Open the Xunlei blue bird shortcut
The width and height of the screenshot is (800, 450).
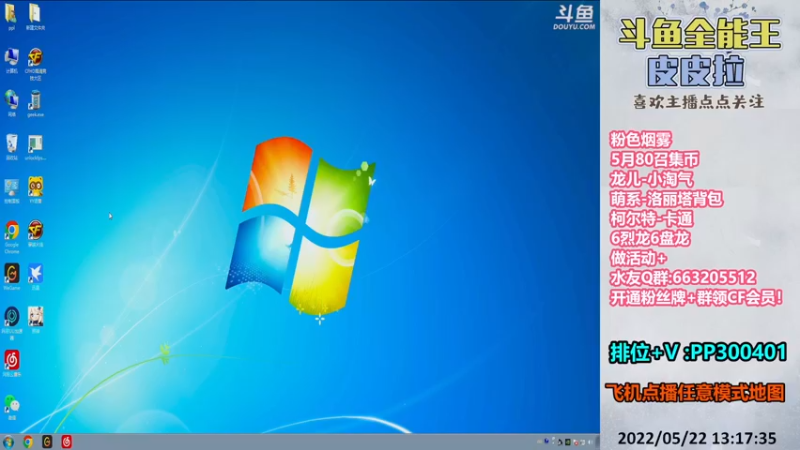coord(35,277)
